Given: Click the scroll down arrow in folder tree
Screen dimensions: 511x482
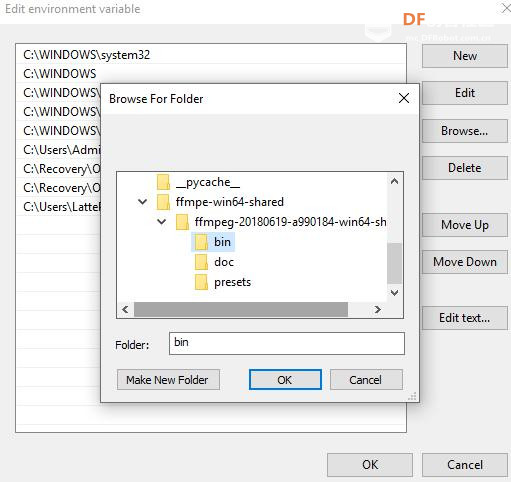Looking at the screenshot, I should point(395,293).
